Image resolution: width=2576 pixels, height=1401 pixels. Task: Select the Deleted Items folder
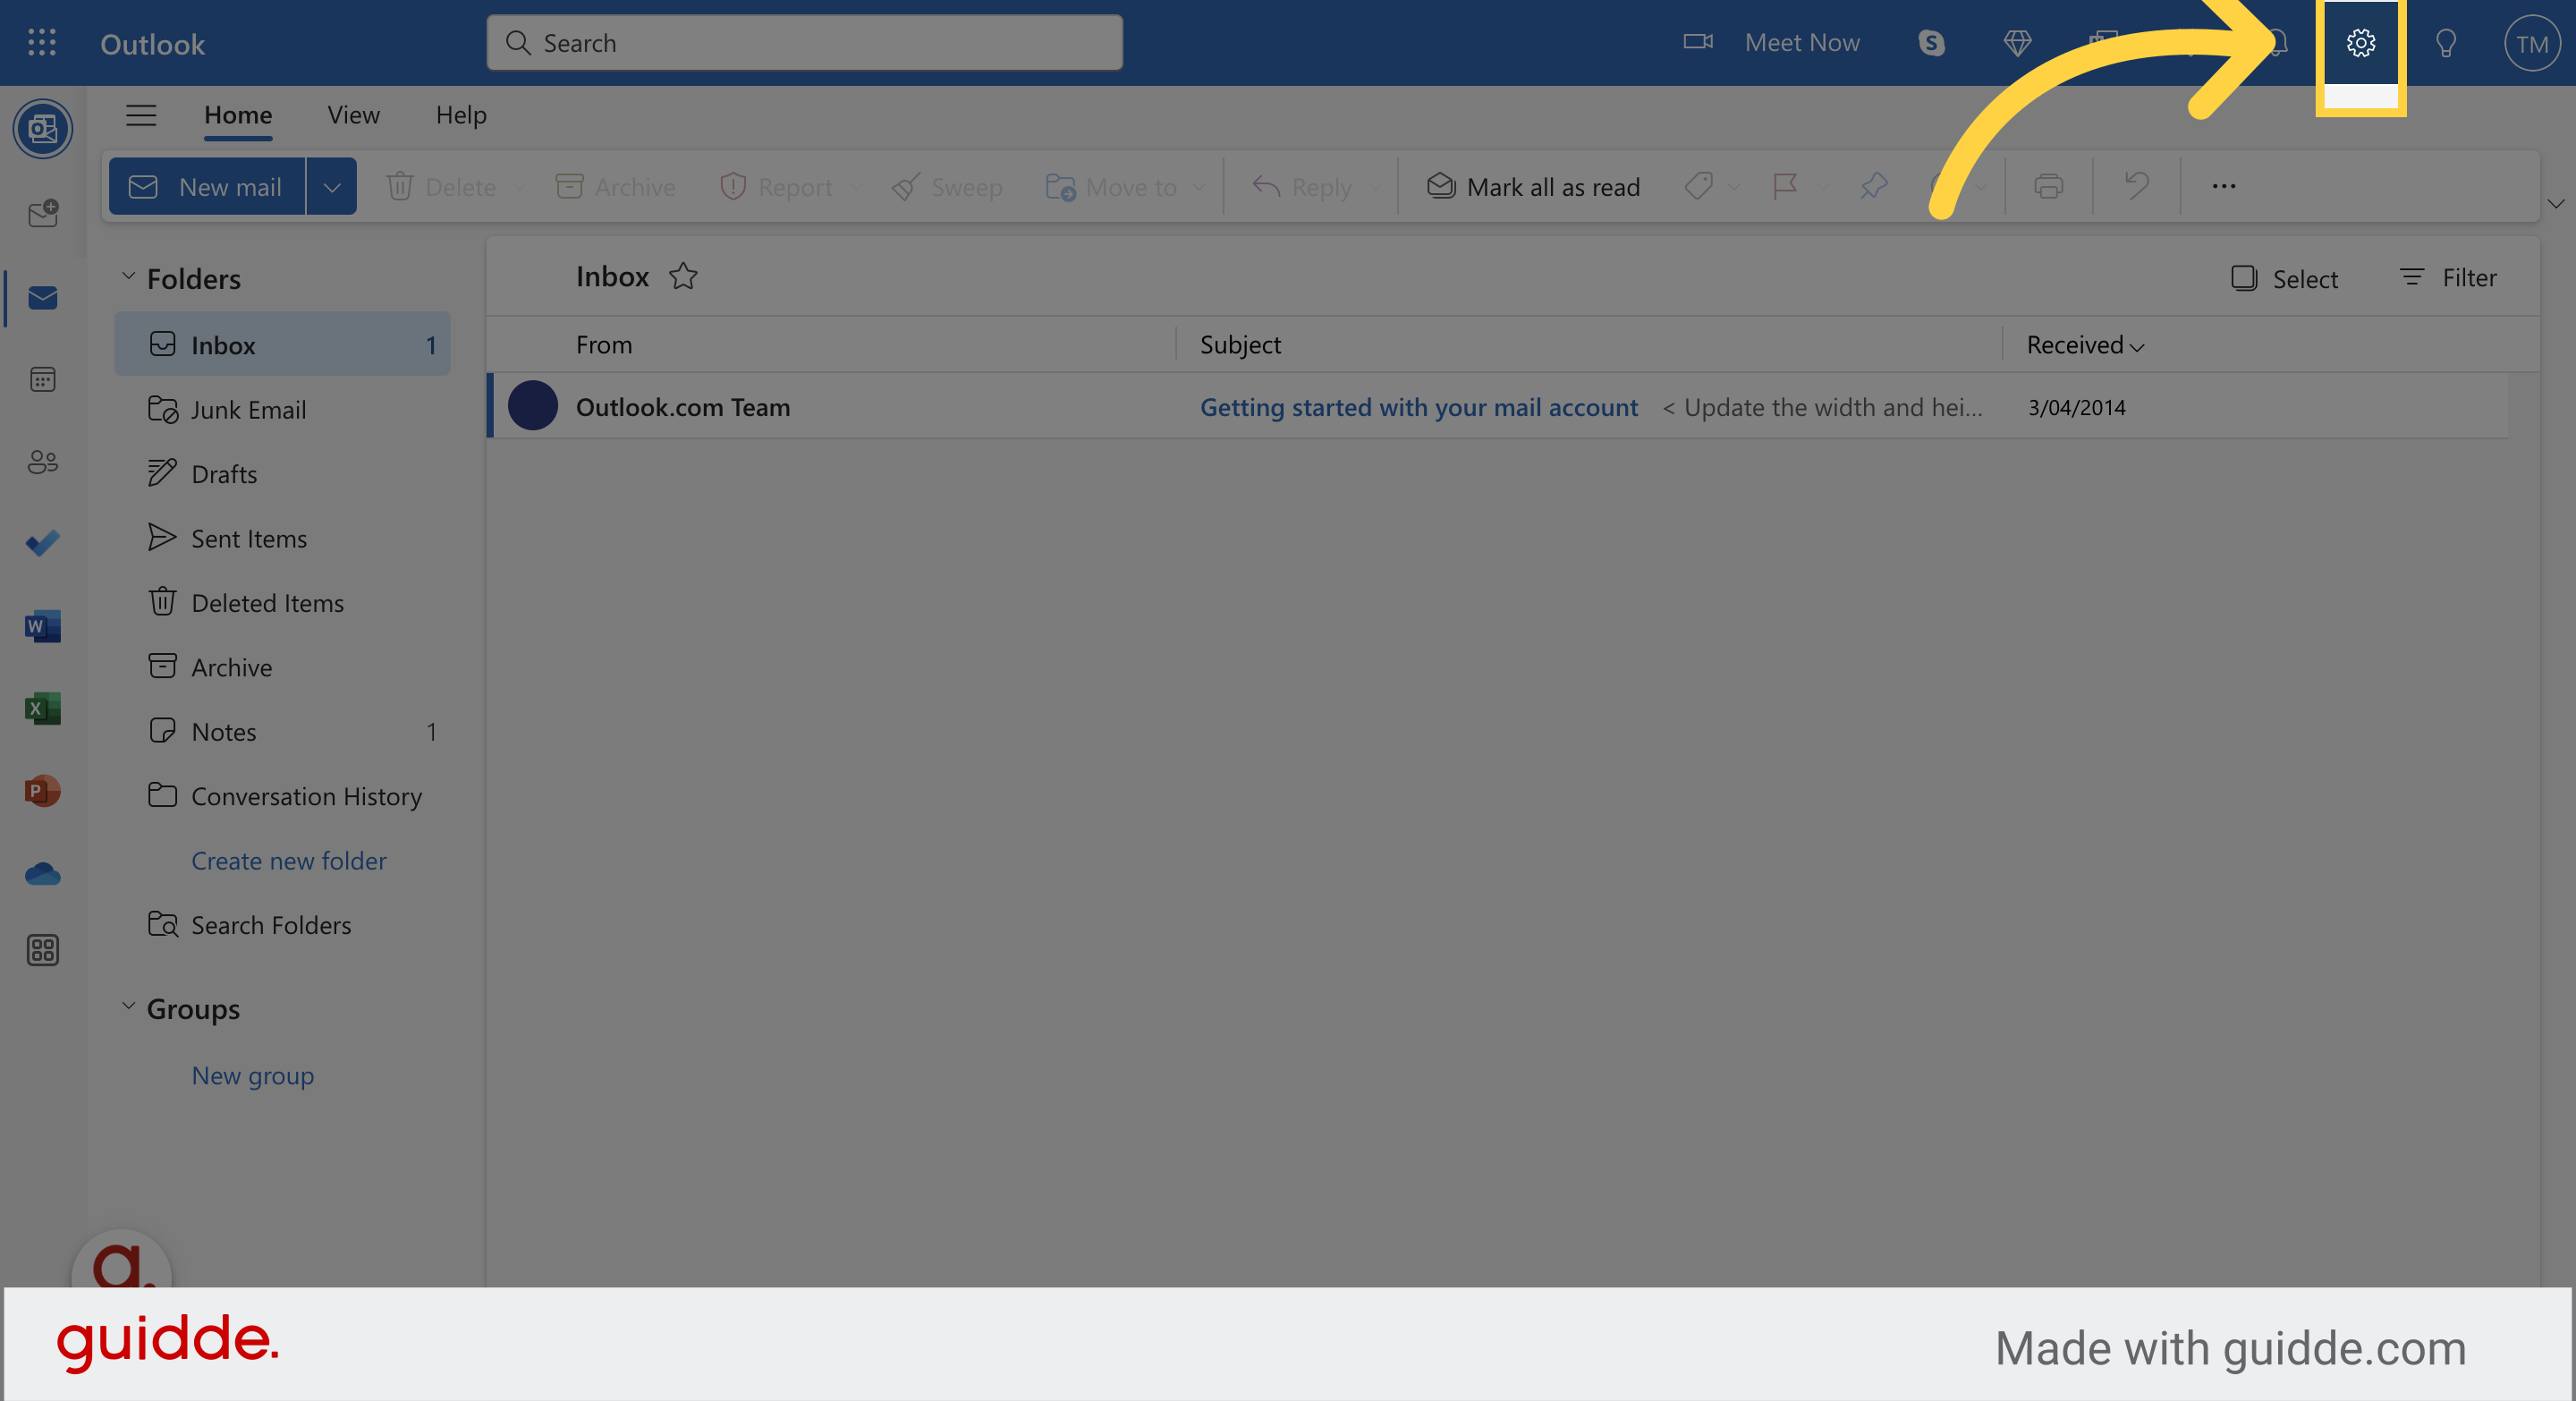282,603
